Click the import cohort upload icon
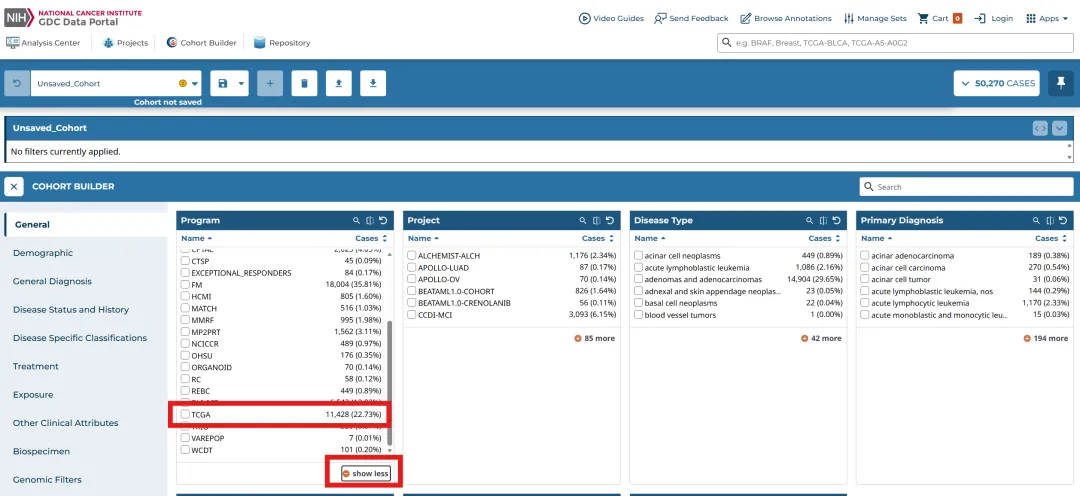 [338, 83]
